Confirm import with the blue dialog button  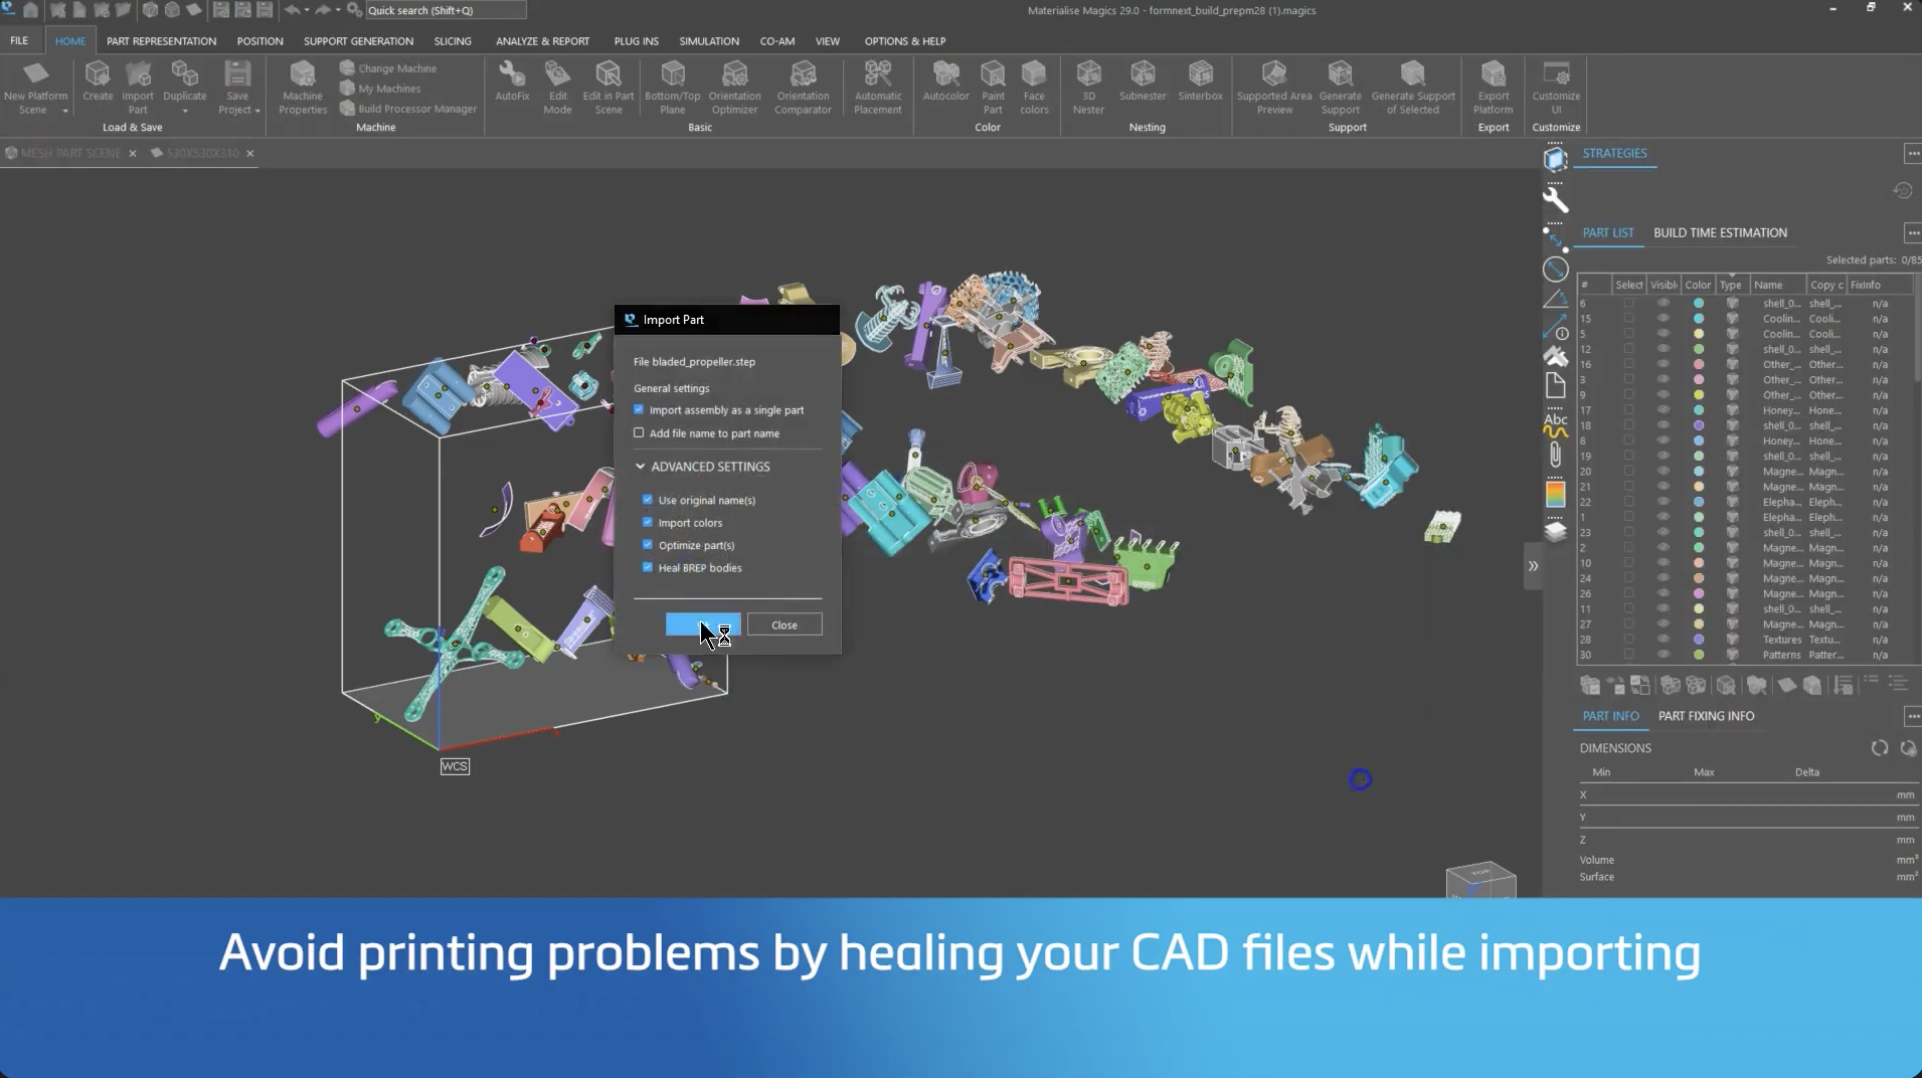pos(703,625)
